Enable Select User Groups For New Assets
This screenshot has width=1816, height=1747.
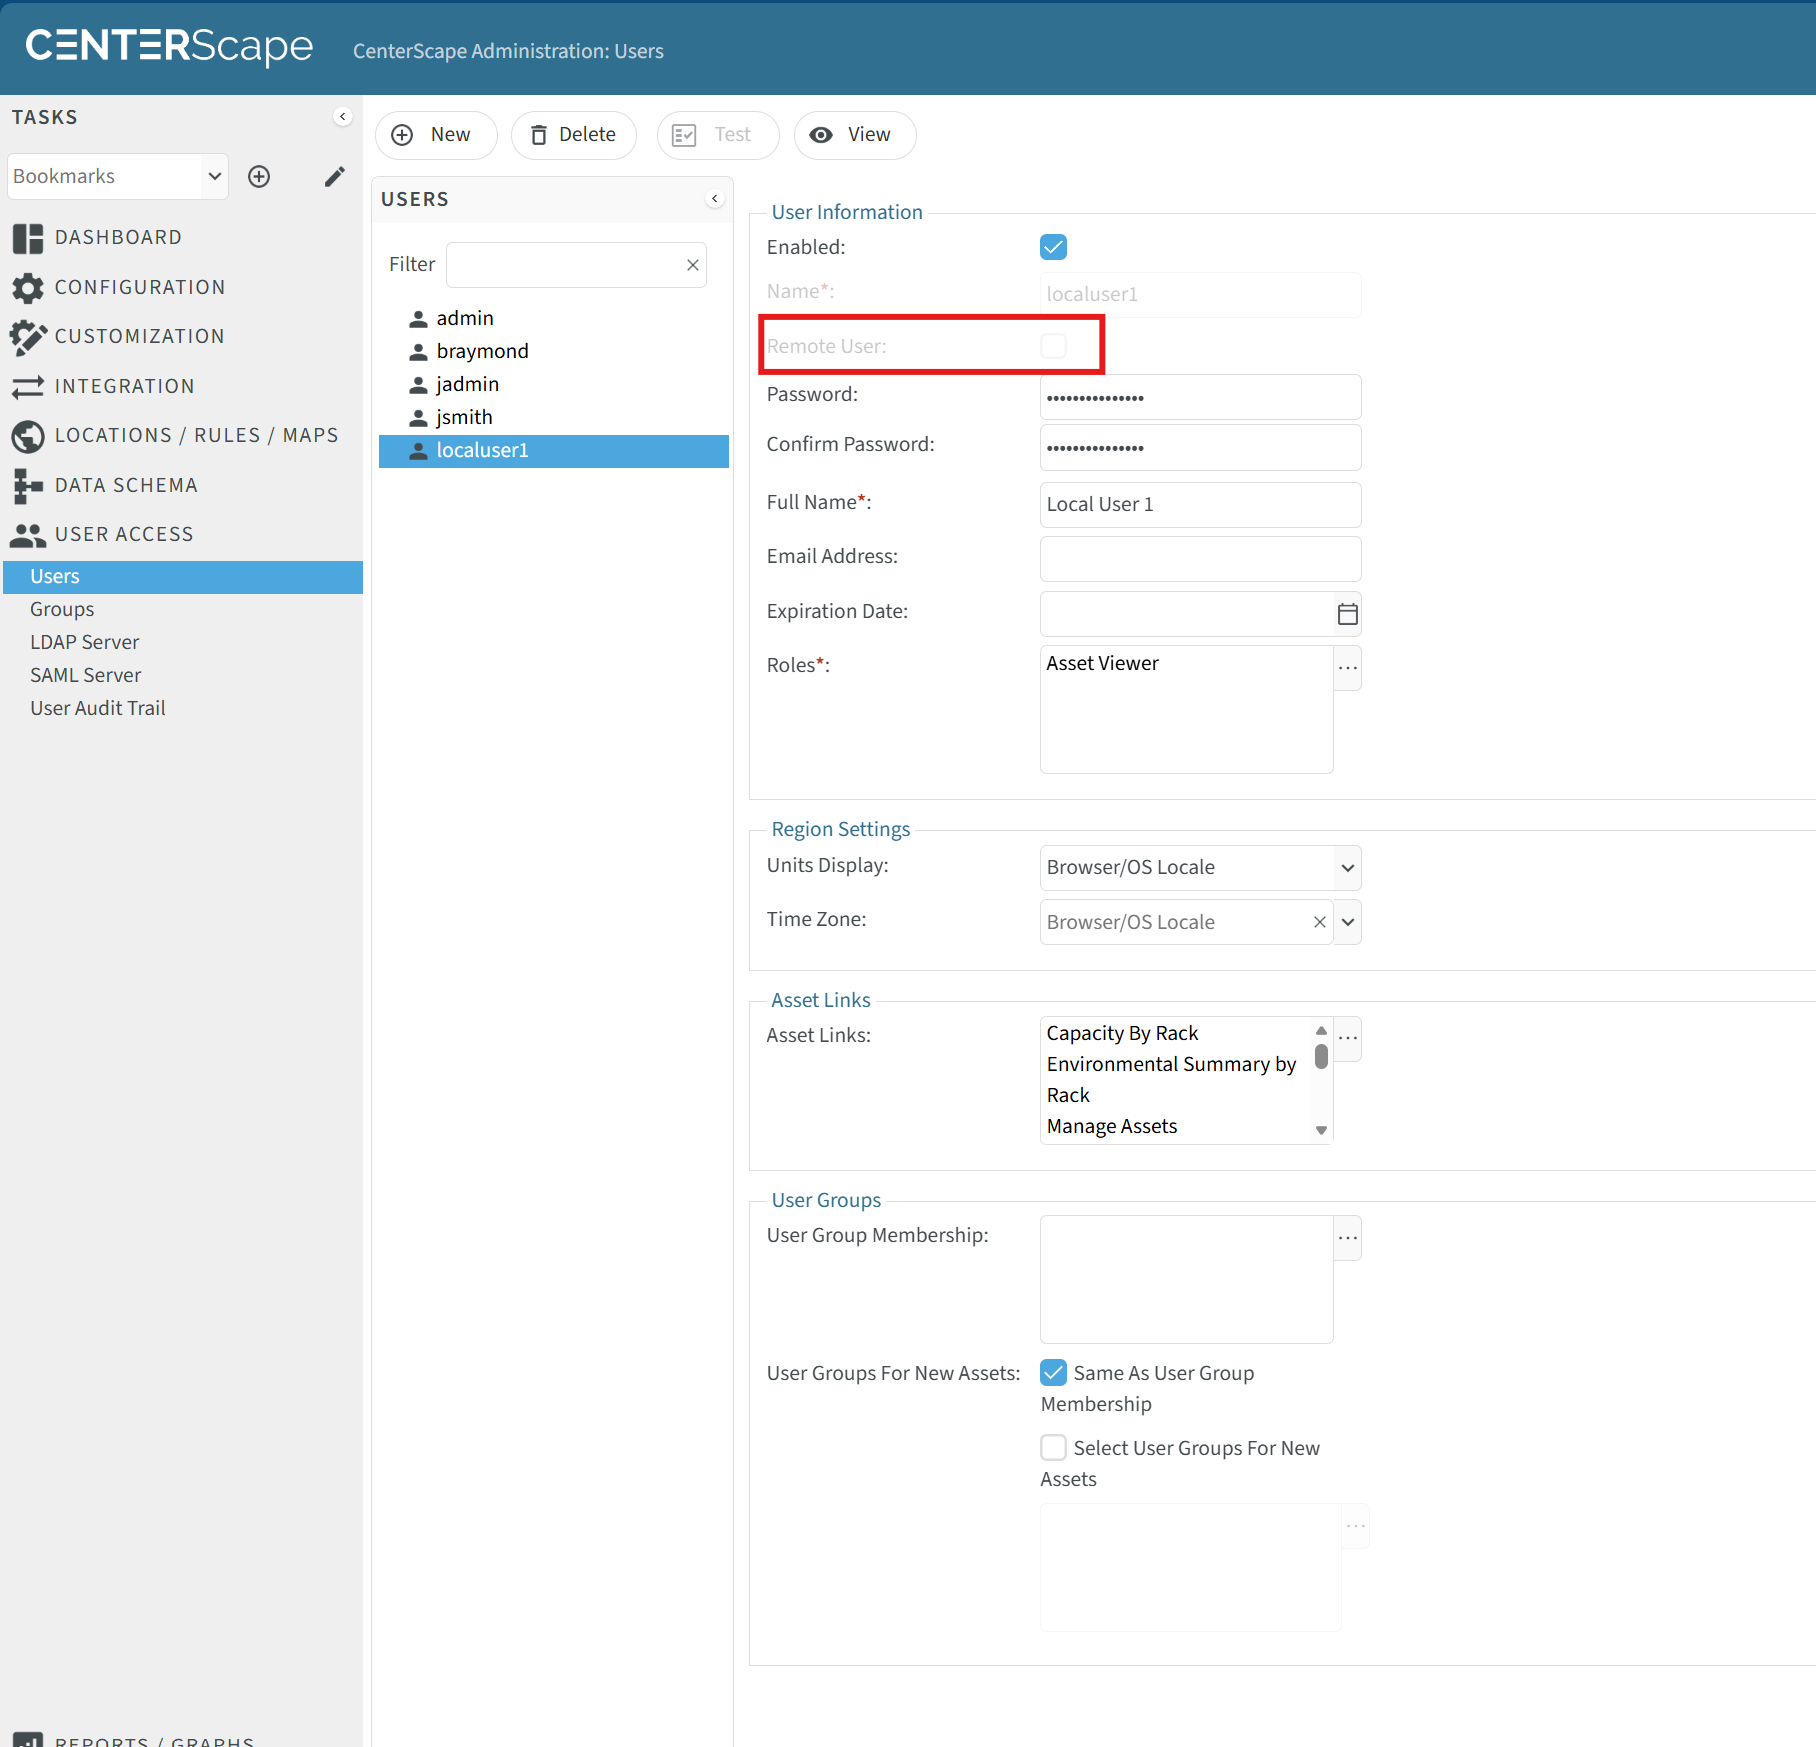1053,1447
